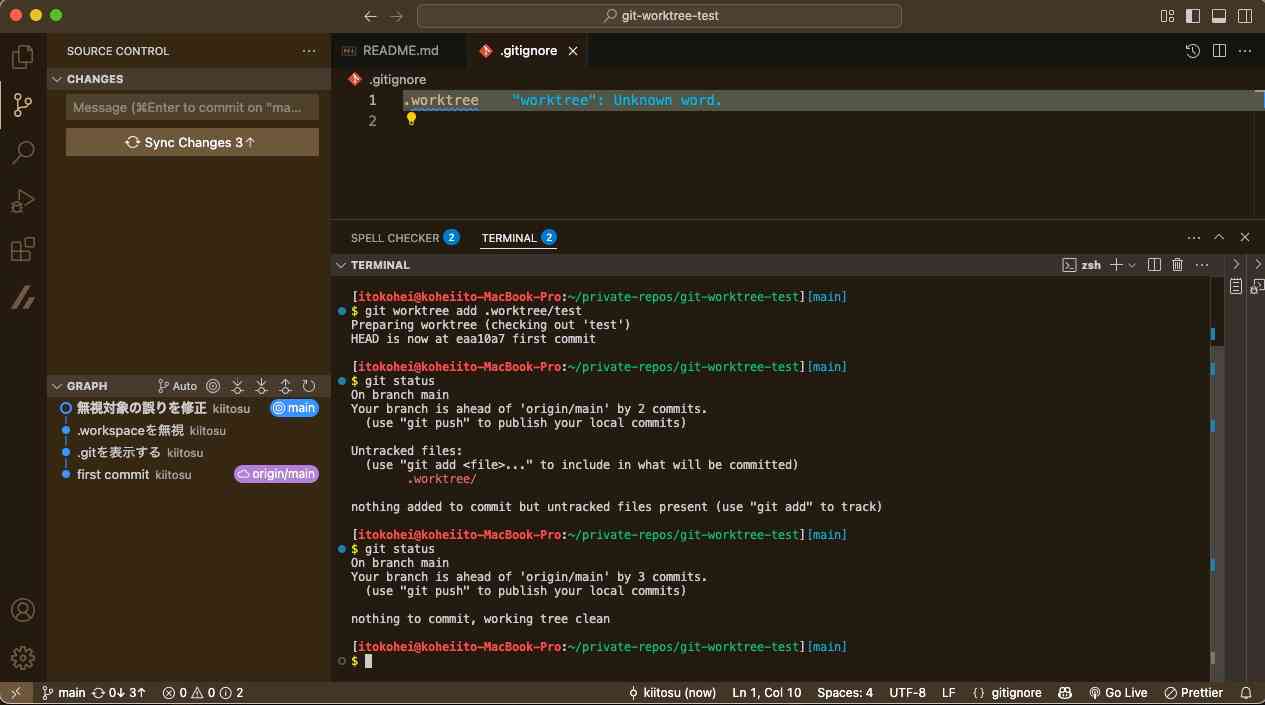Viewport: 1265px width, 705px height.
Task: Open the Manage gear settings icon
Action: point(22,657)
